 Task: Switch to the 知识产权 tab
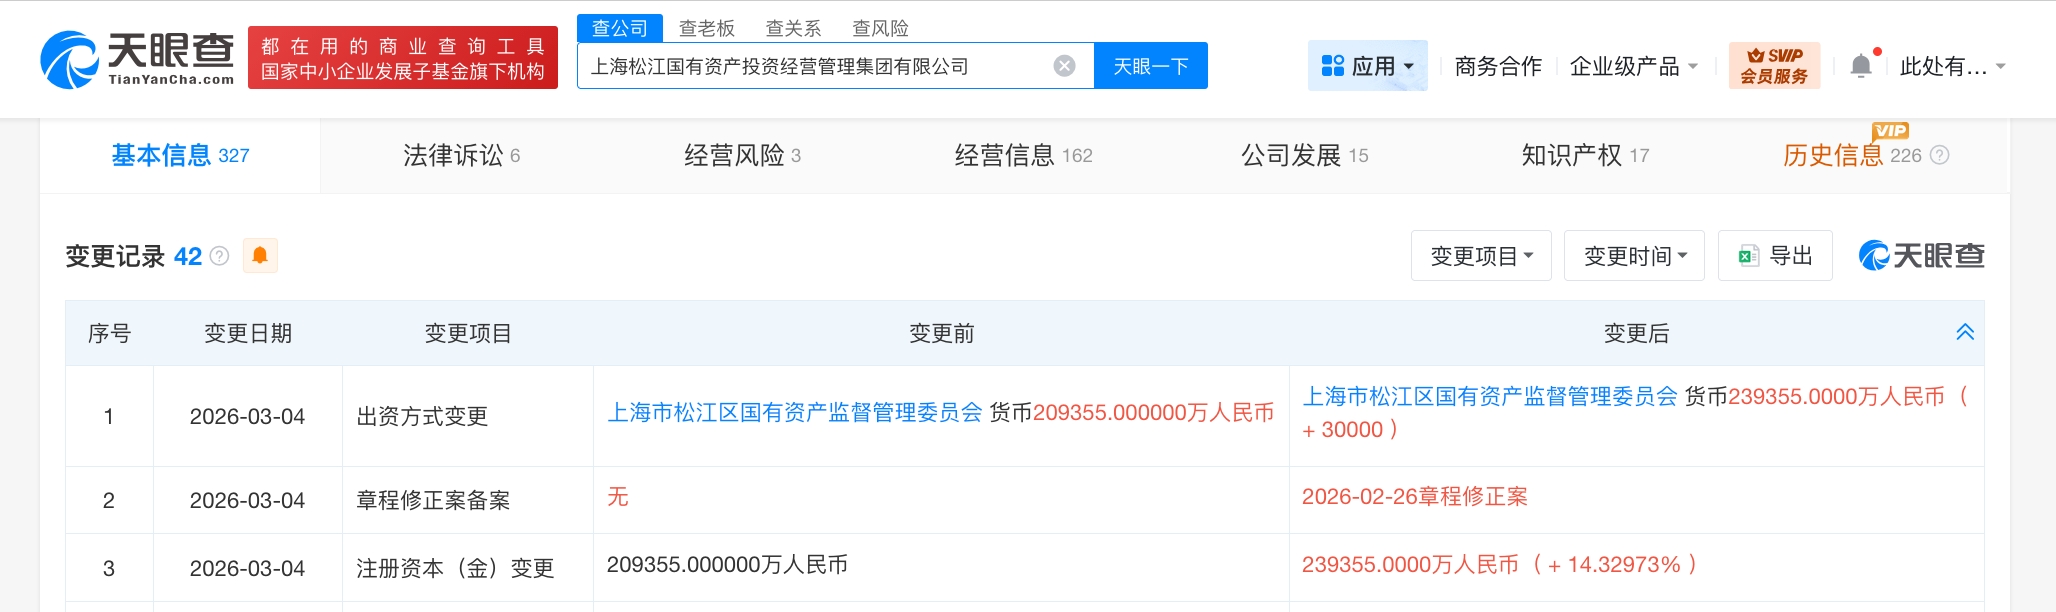(1584, 155)
